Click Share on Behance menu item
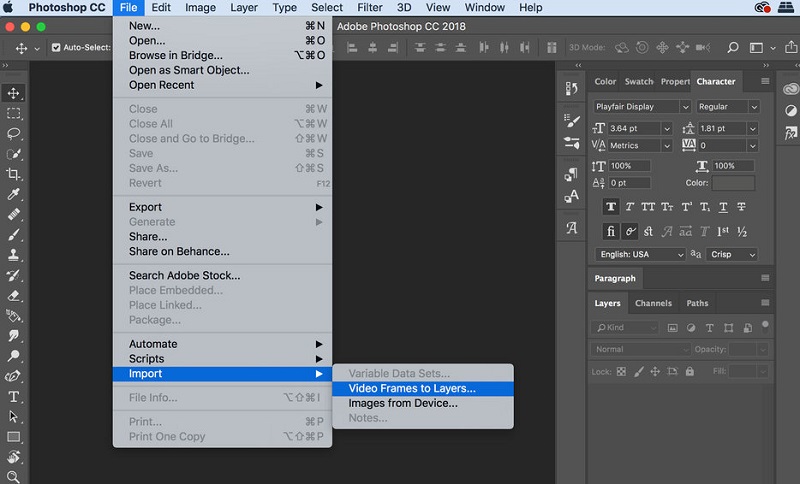Image resolution: width=800 pixels, height=484 pixels. tap(222, 251)
